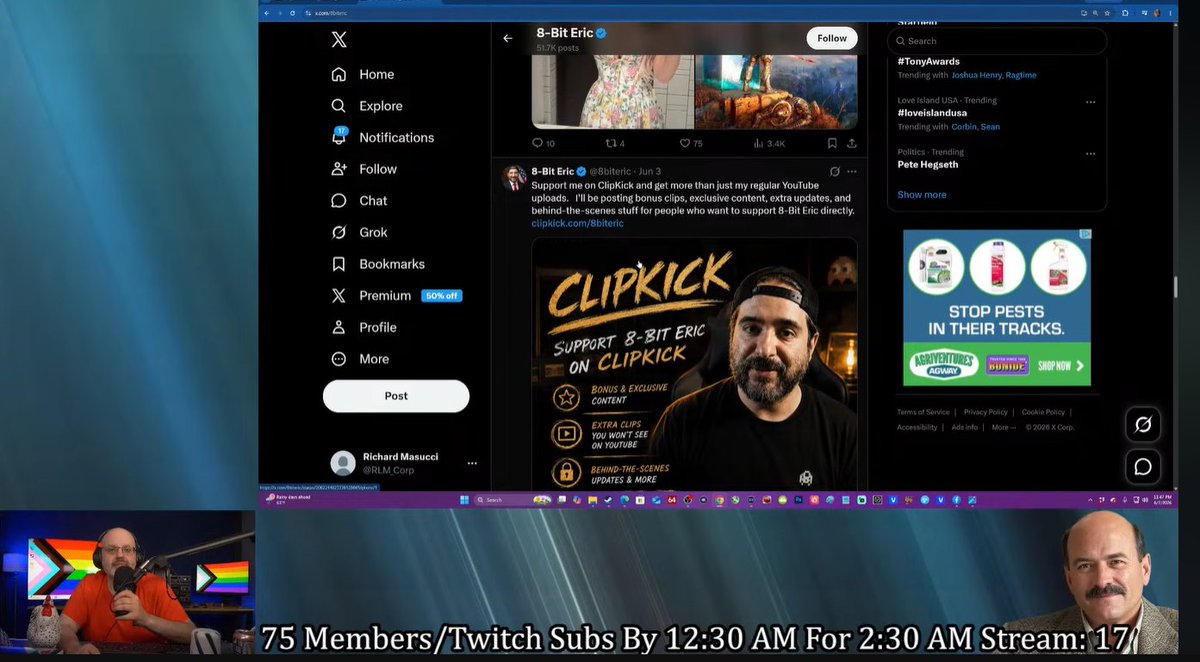Share the post above ClipKick tweet

point(851,144)
